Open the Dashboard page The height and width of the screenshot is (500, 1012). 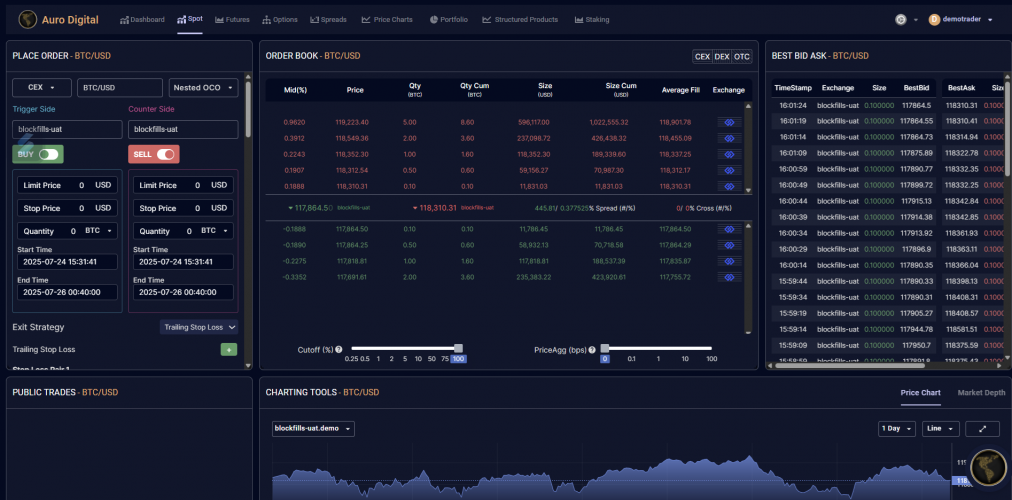pyautogui.click(x=143, y=20)
